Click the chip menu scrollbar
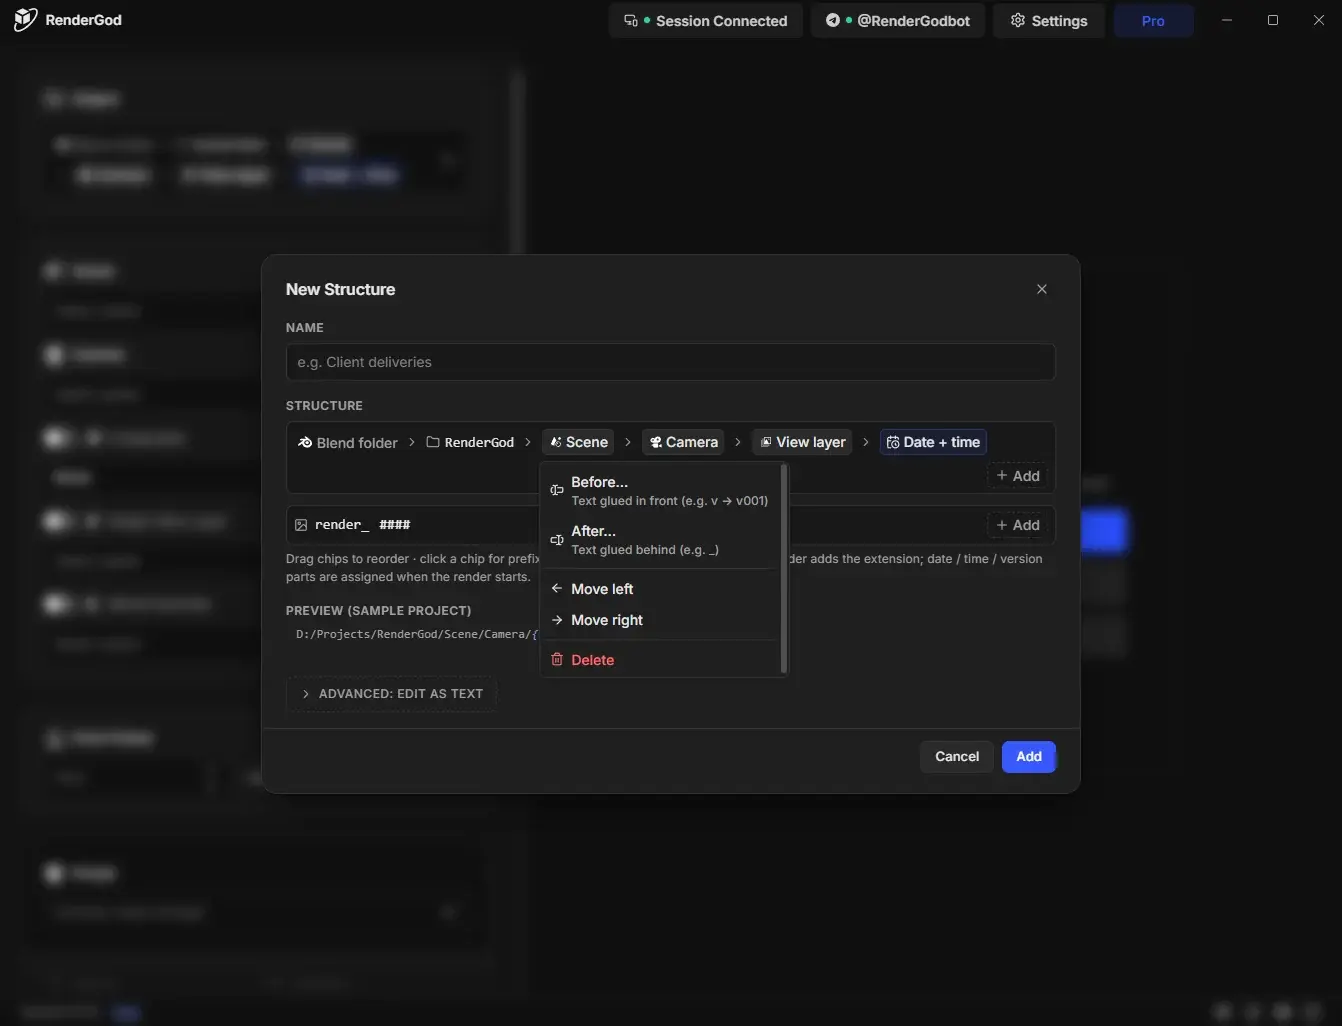 [783, 568]
